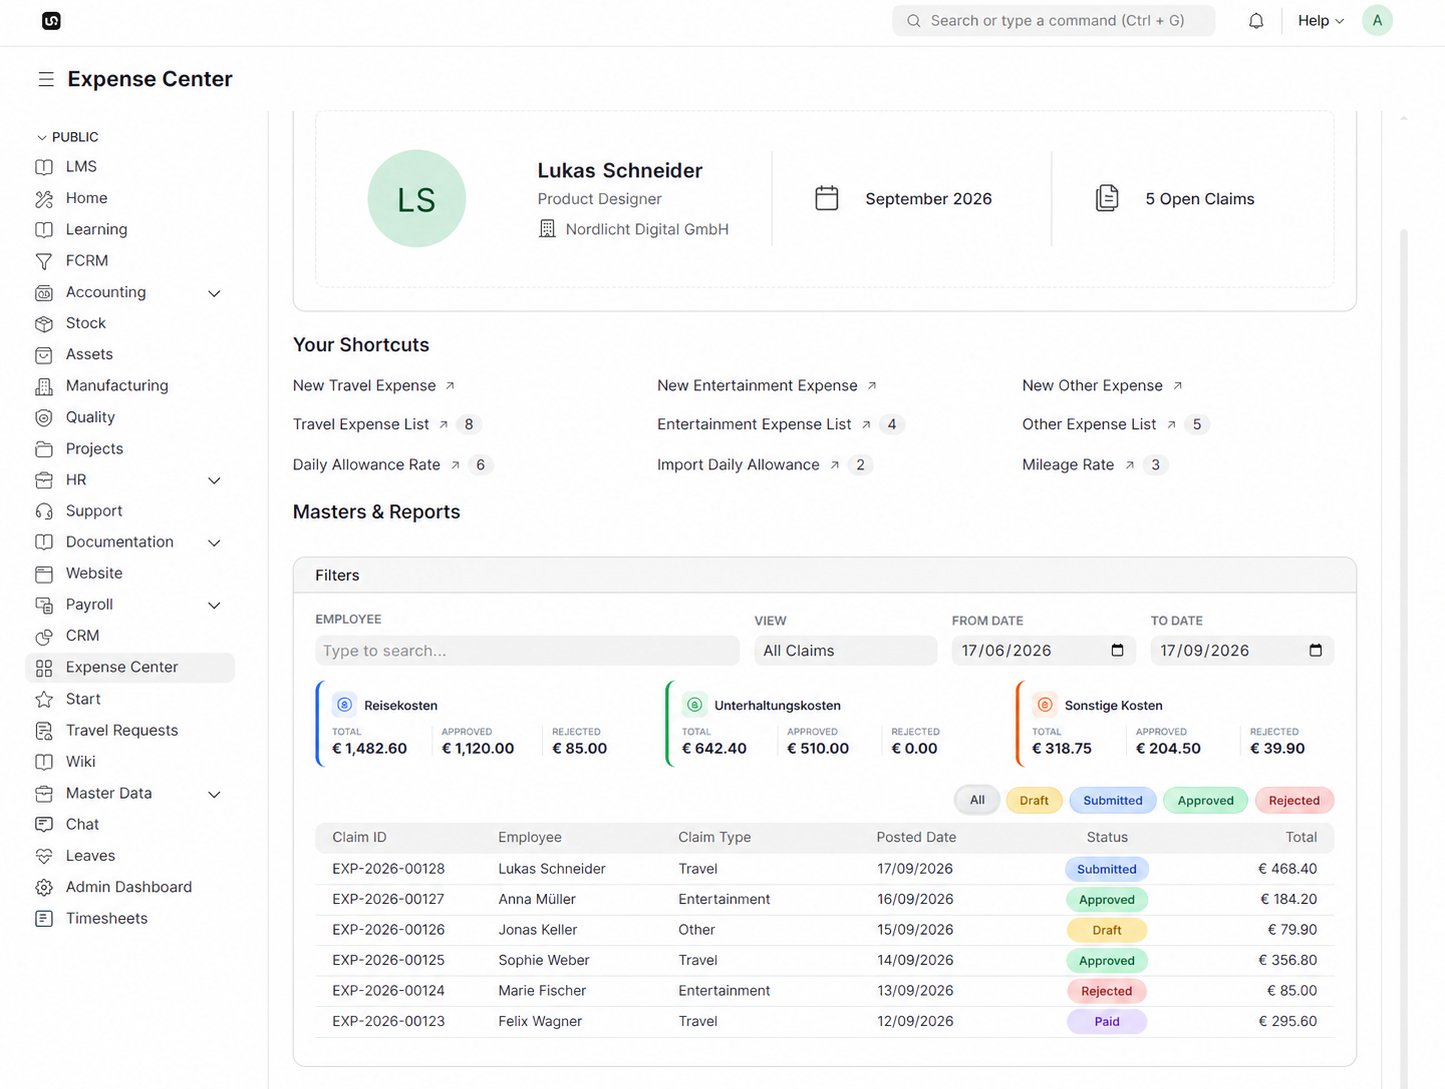Open Mileage Rate shortcut
Image resolution: width=1445 pixels, height=1089 pixels.
click(x=1078, y=465)
